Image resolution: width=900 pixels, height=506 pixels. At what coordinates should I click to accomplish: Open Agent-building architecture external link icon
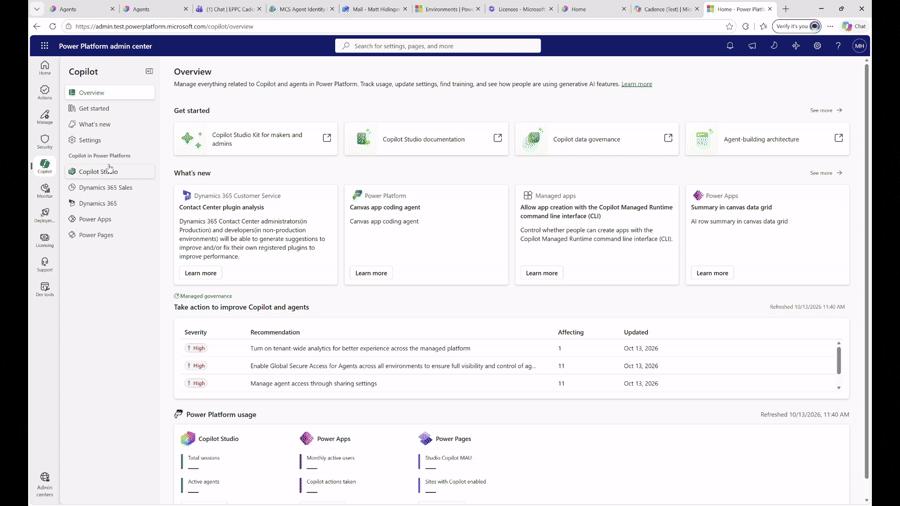[838, 138]
